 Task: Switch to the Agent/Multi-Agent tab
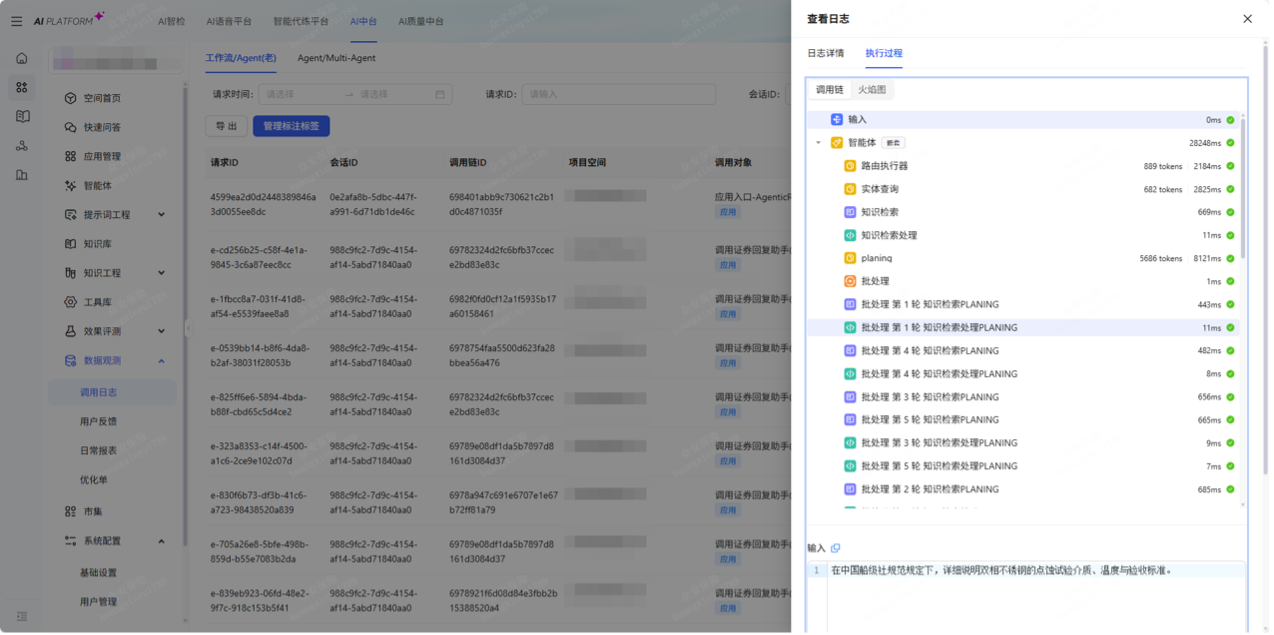336,58
